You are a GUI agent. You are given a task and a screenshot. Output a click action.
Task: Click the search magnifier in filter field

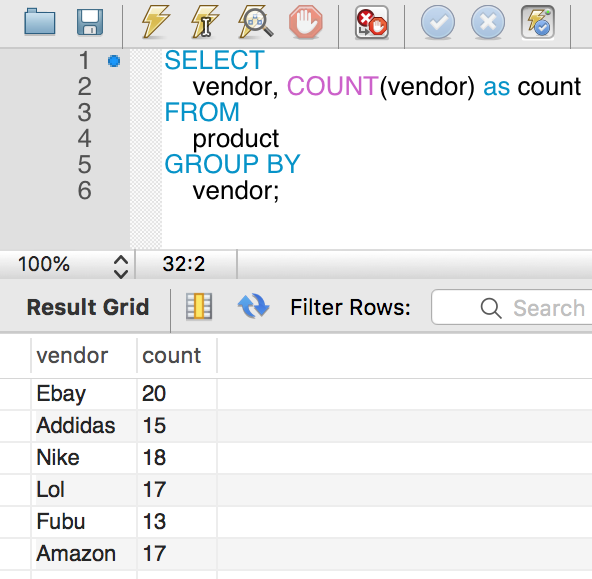point(491,308)
